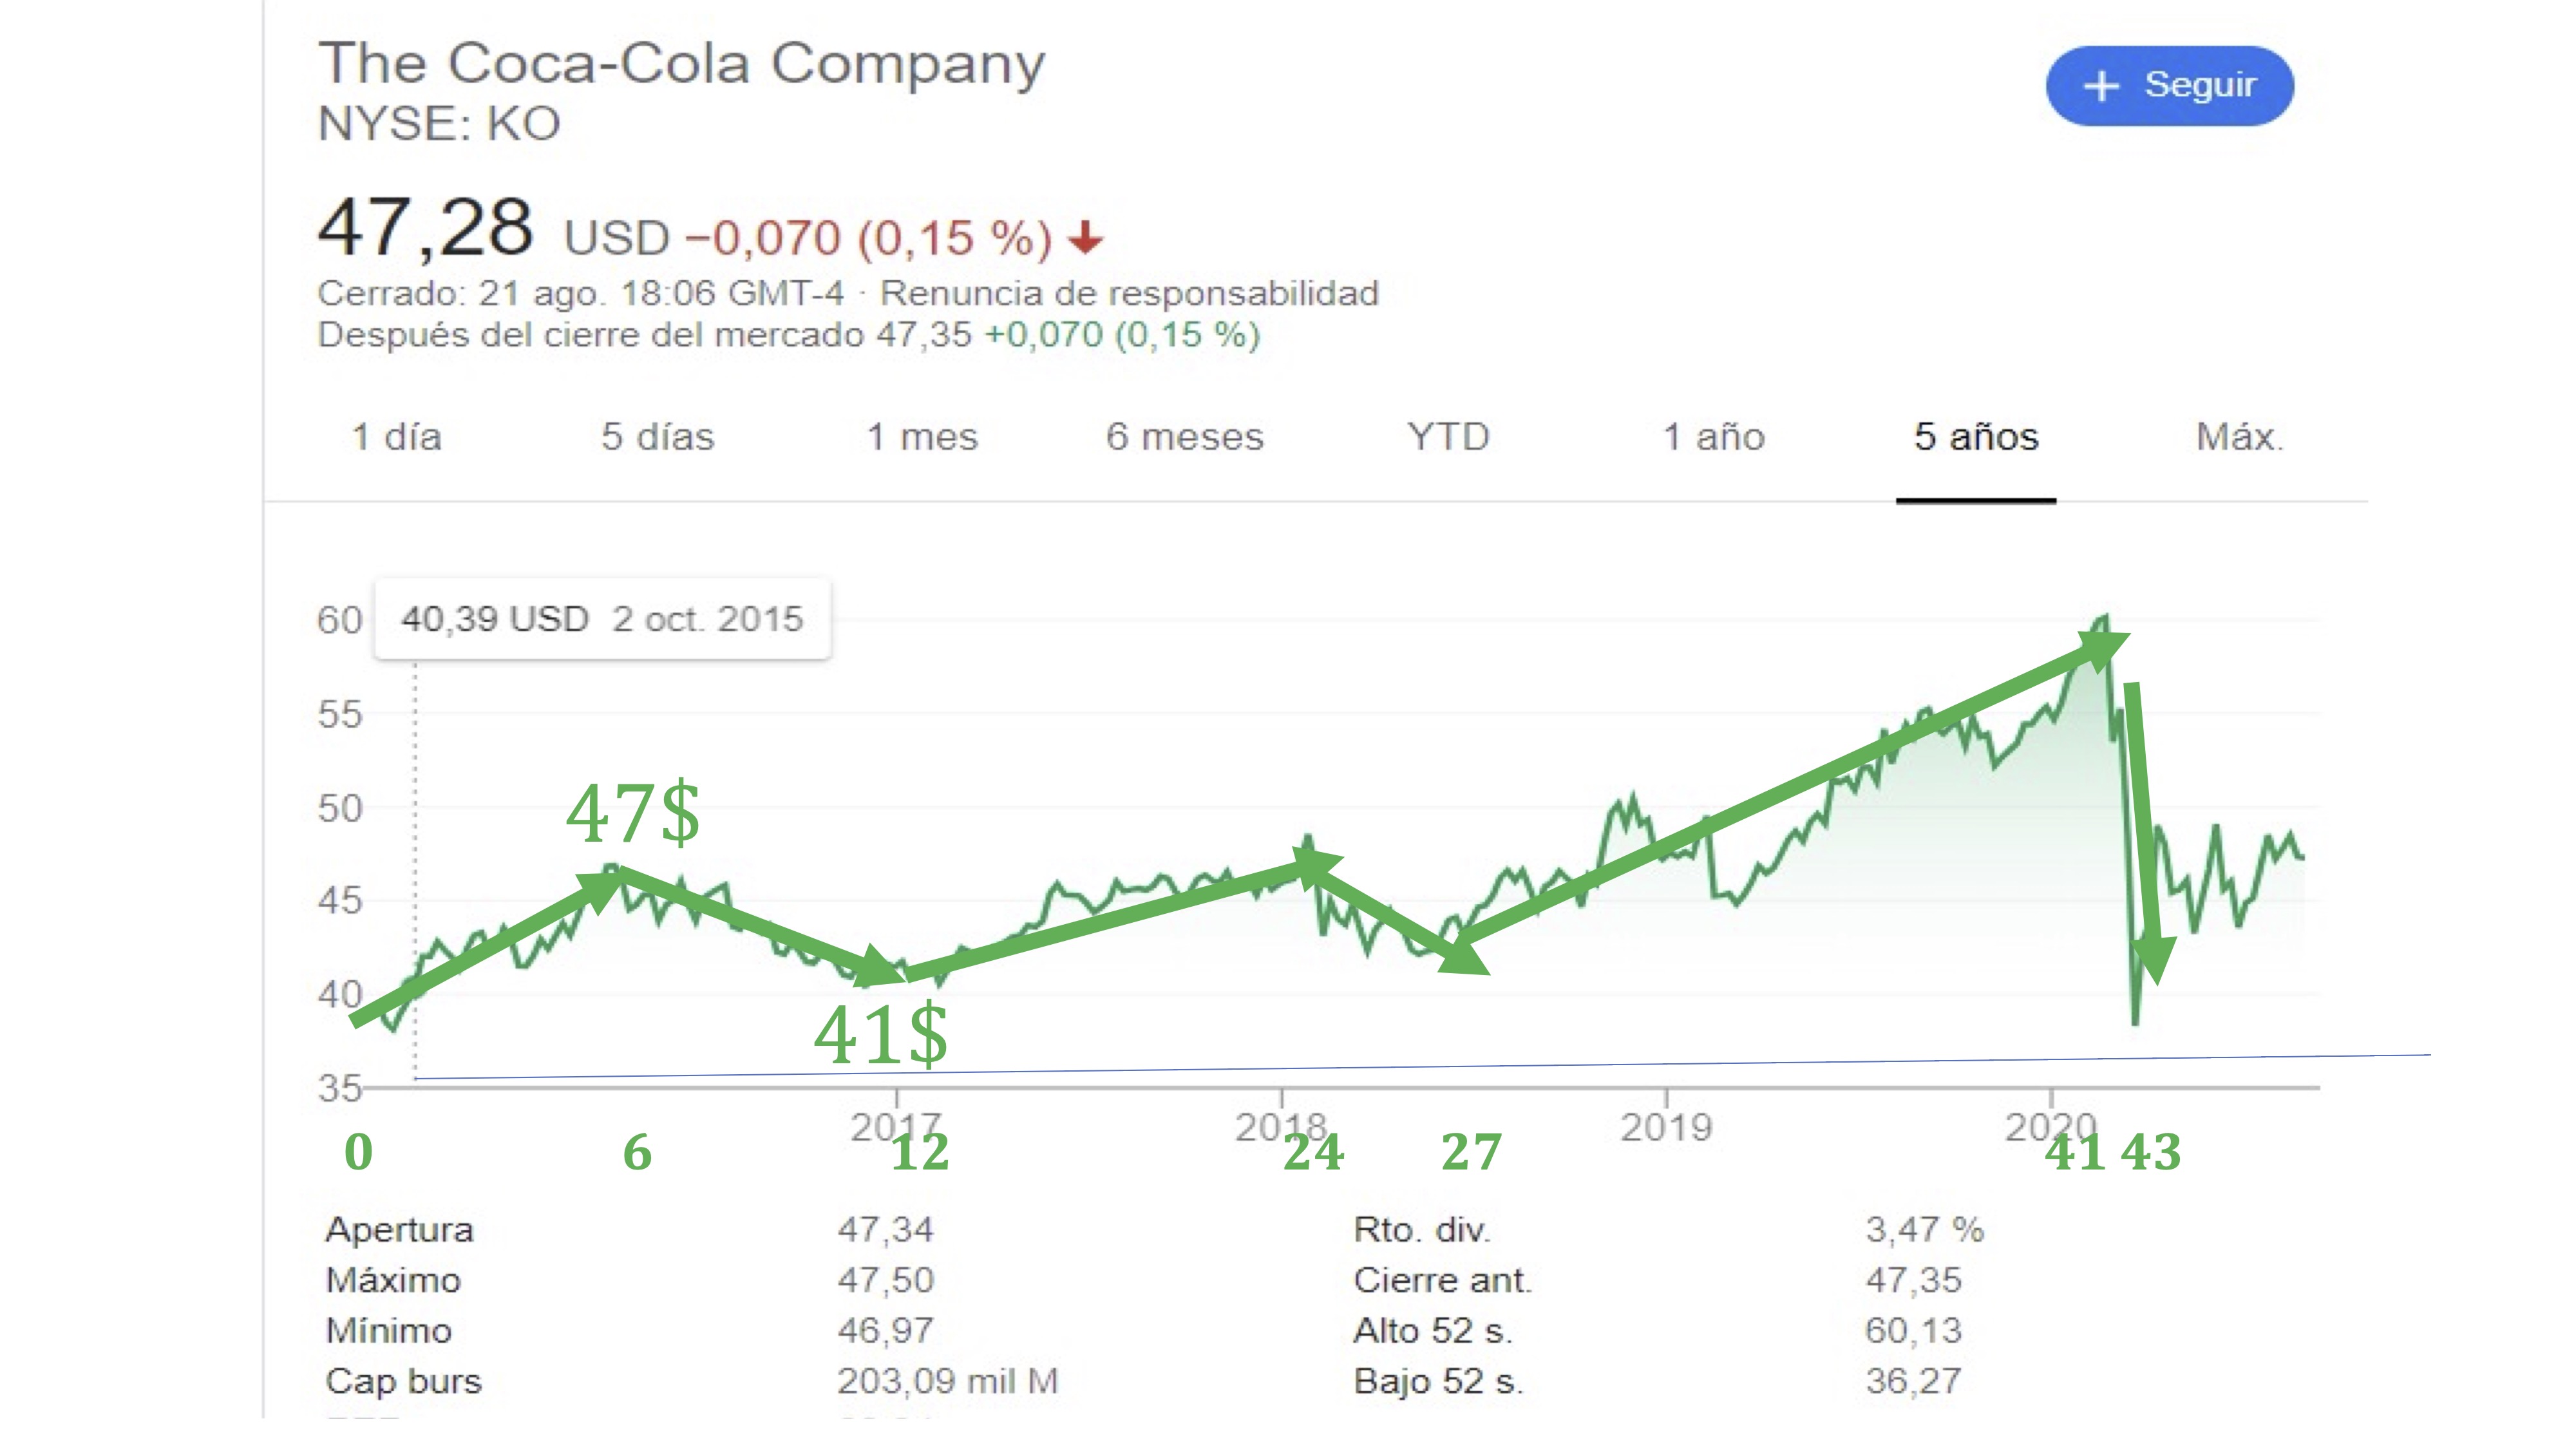
Task: Switch to the 5 días tab
Action: point(657,437)
